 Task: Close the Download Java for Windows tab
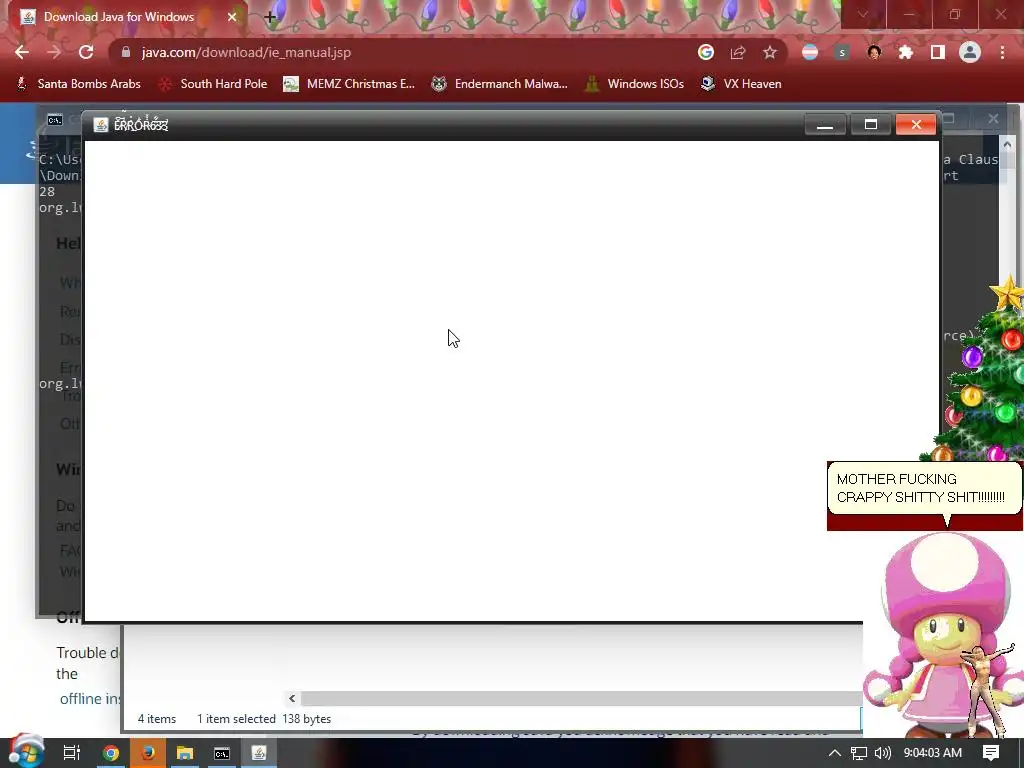click(x=232, y=17)
